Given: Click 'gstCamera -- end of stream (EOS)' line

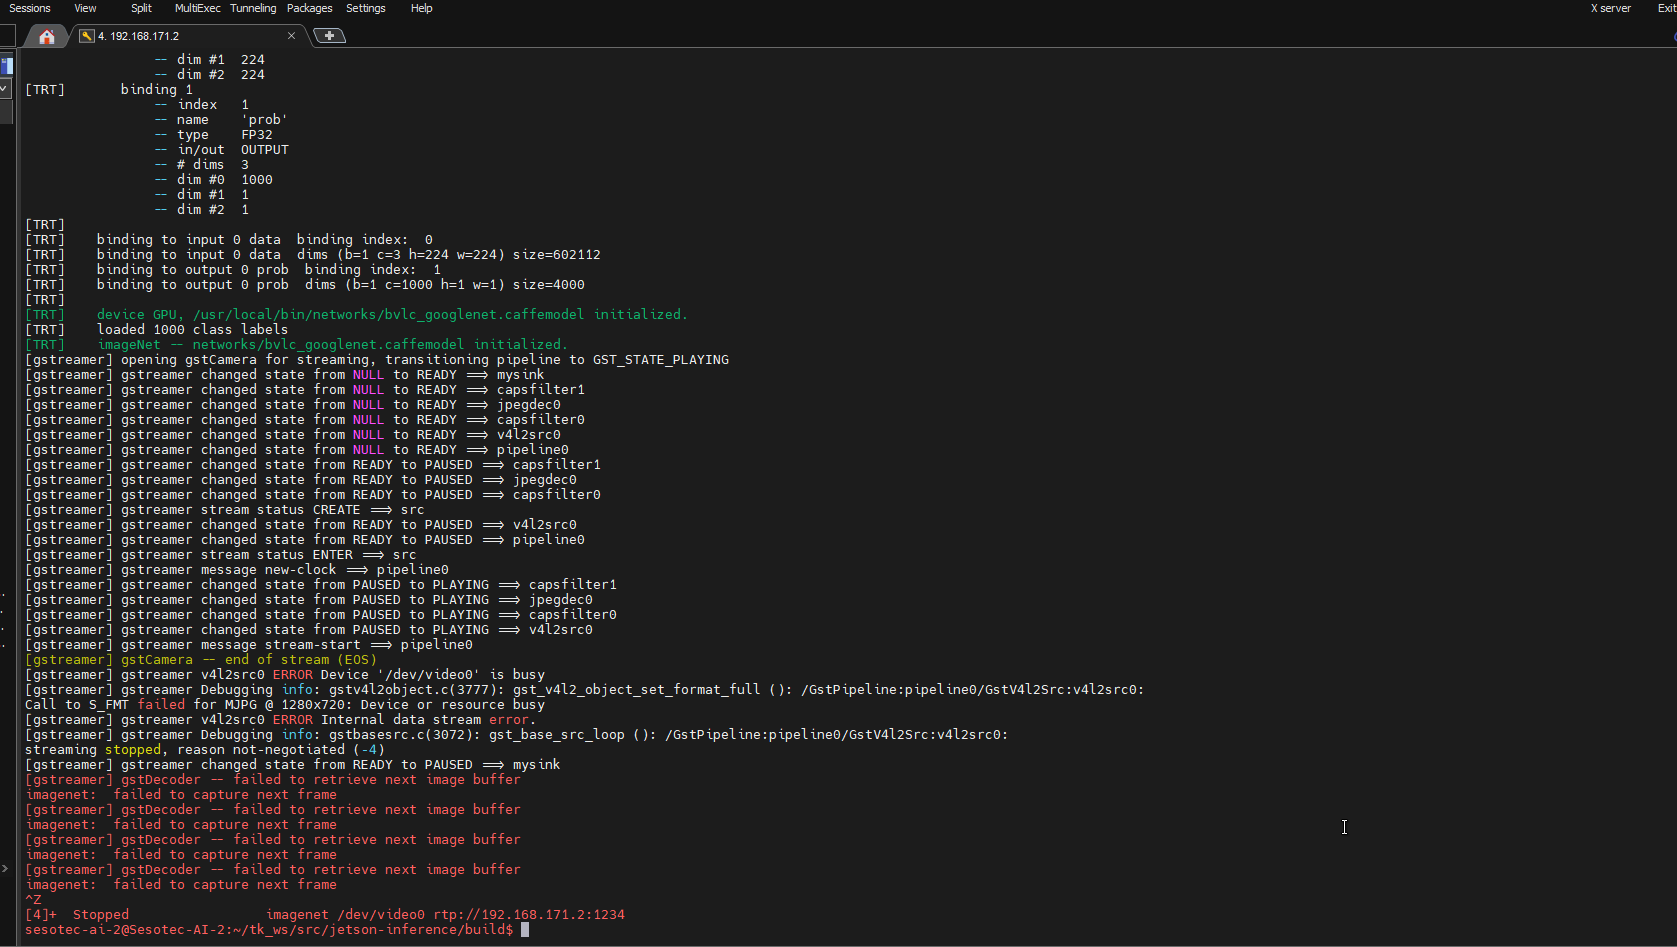Looking at the screenshot, I should tap(201, 660).
